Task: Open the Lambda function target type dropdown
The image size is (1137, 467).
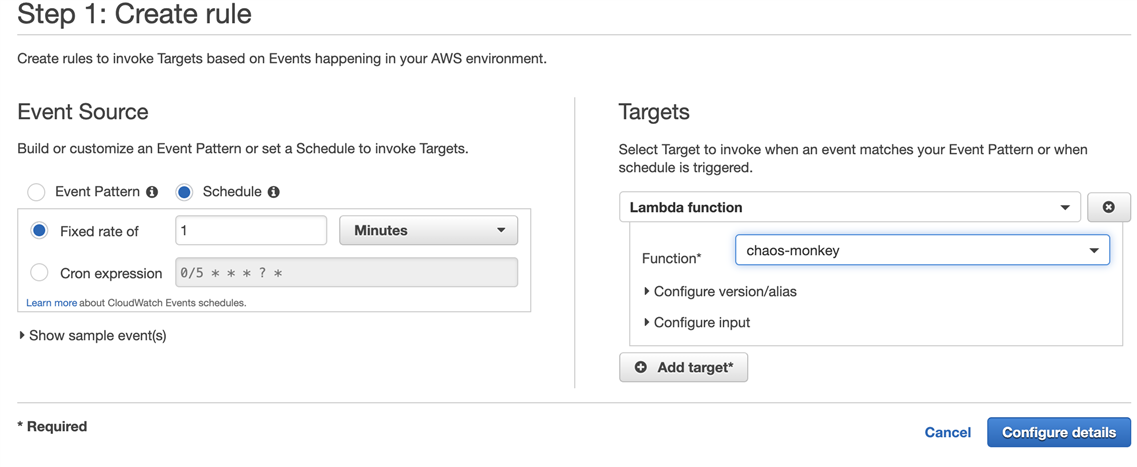Action: click(x=850, y=207)
